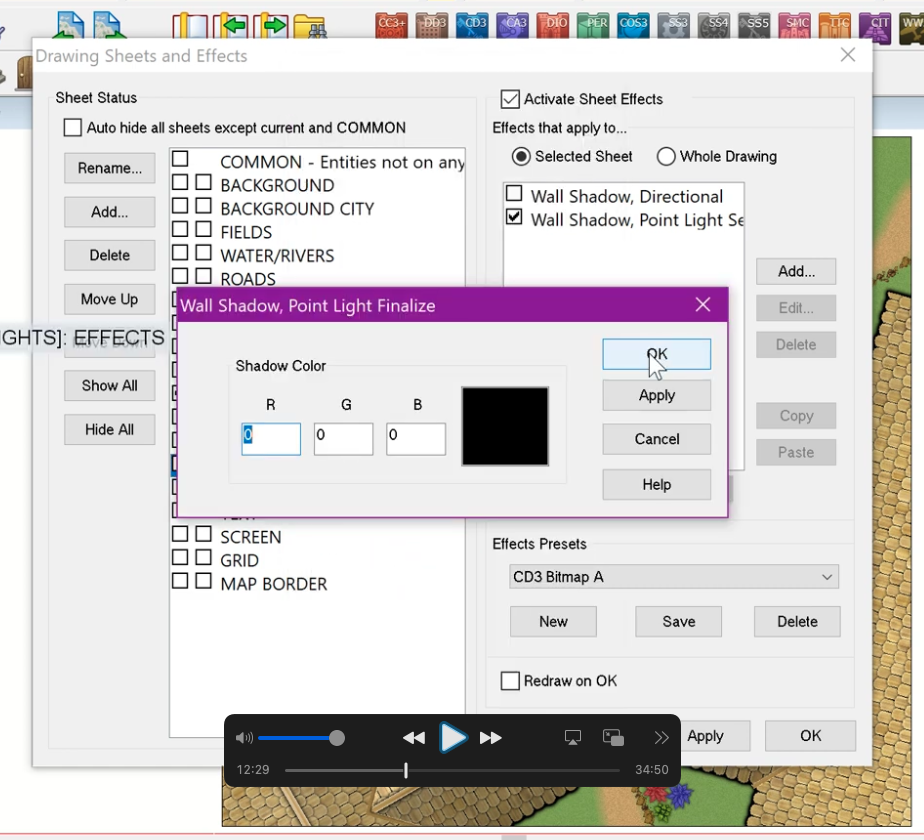Uncheck Activate Sheet Effects checkbox

tap(510, 99)
